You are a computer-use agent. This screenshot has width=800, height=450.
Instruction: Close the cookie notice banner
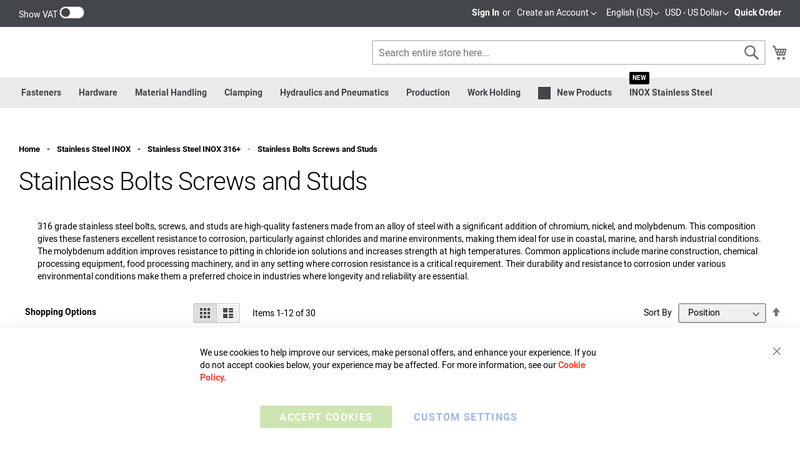[777, 351]
